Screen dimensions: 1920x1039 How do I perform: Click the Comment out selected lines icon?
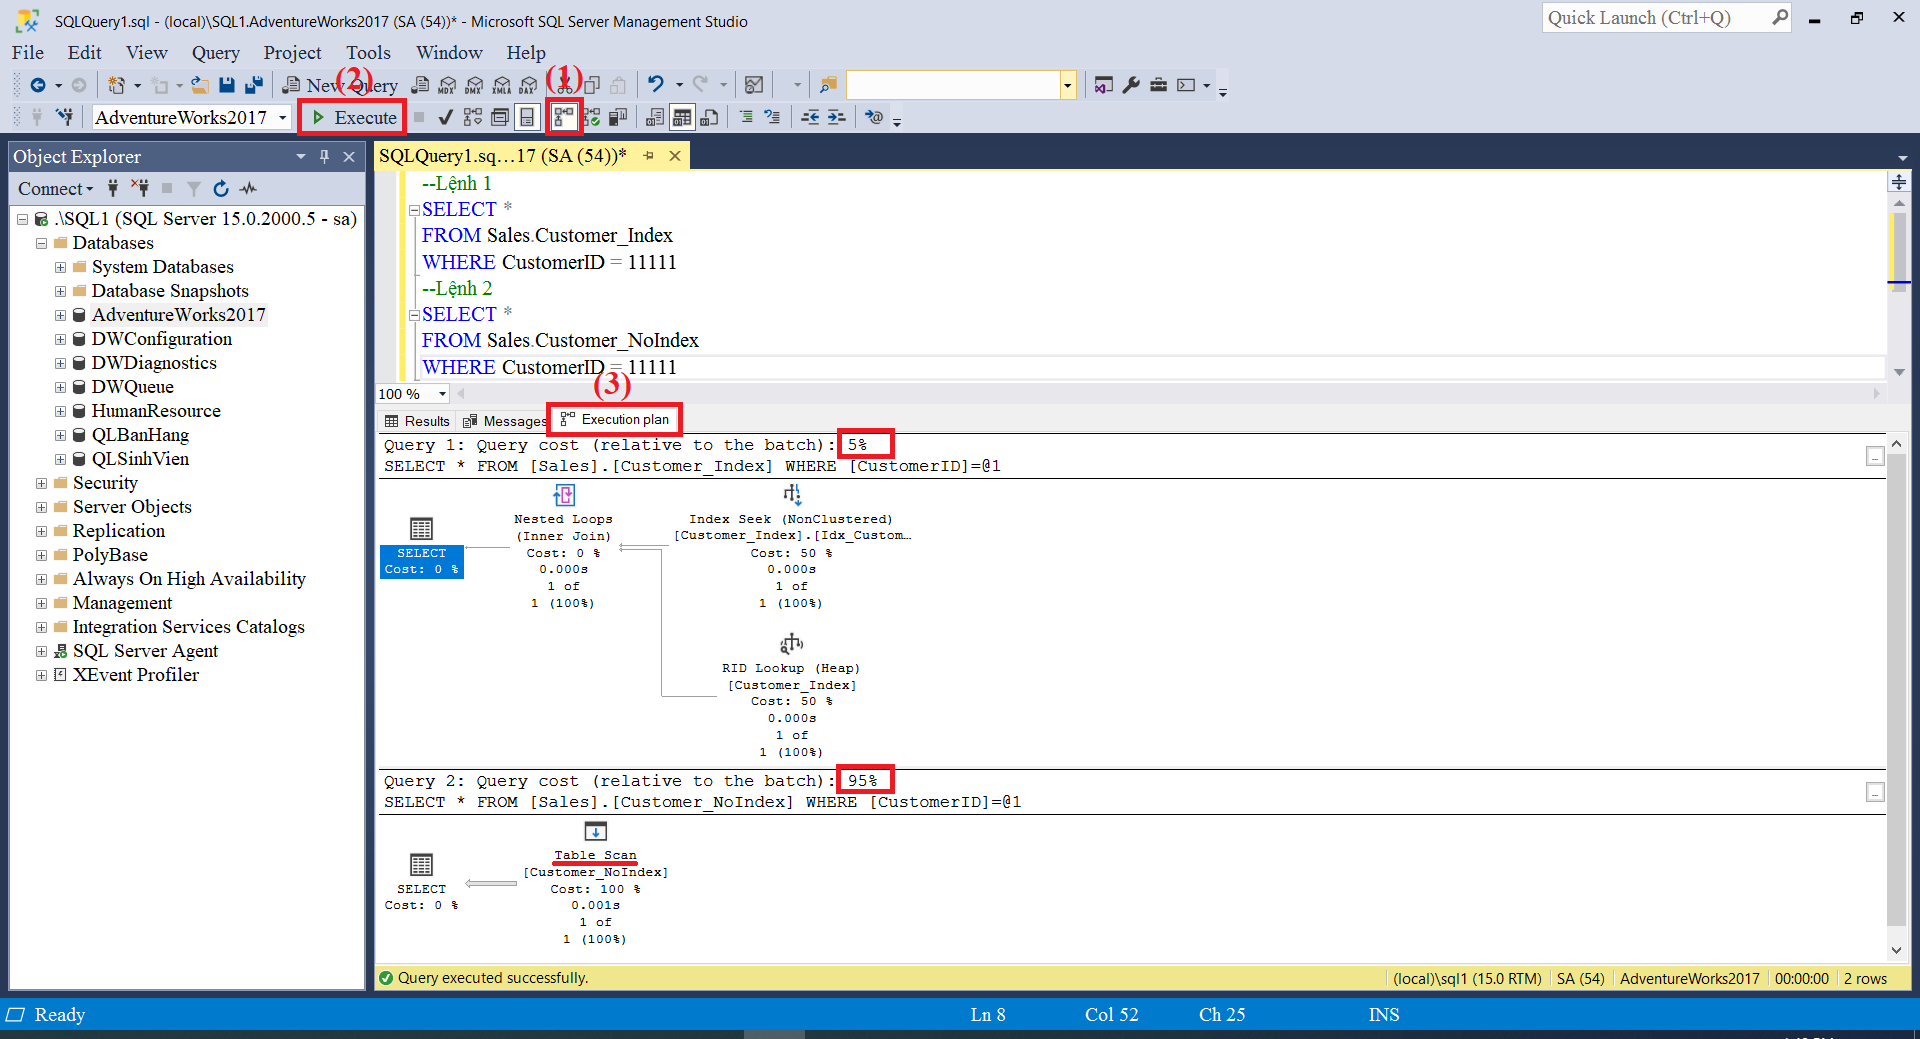[x=746, y=118]
